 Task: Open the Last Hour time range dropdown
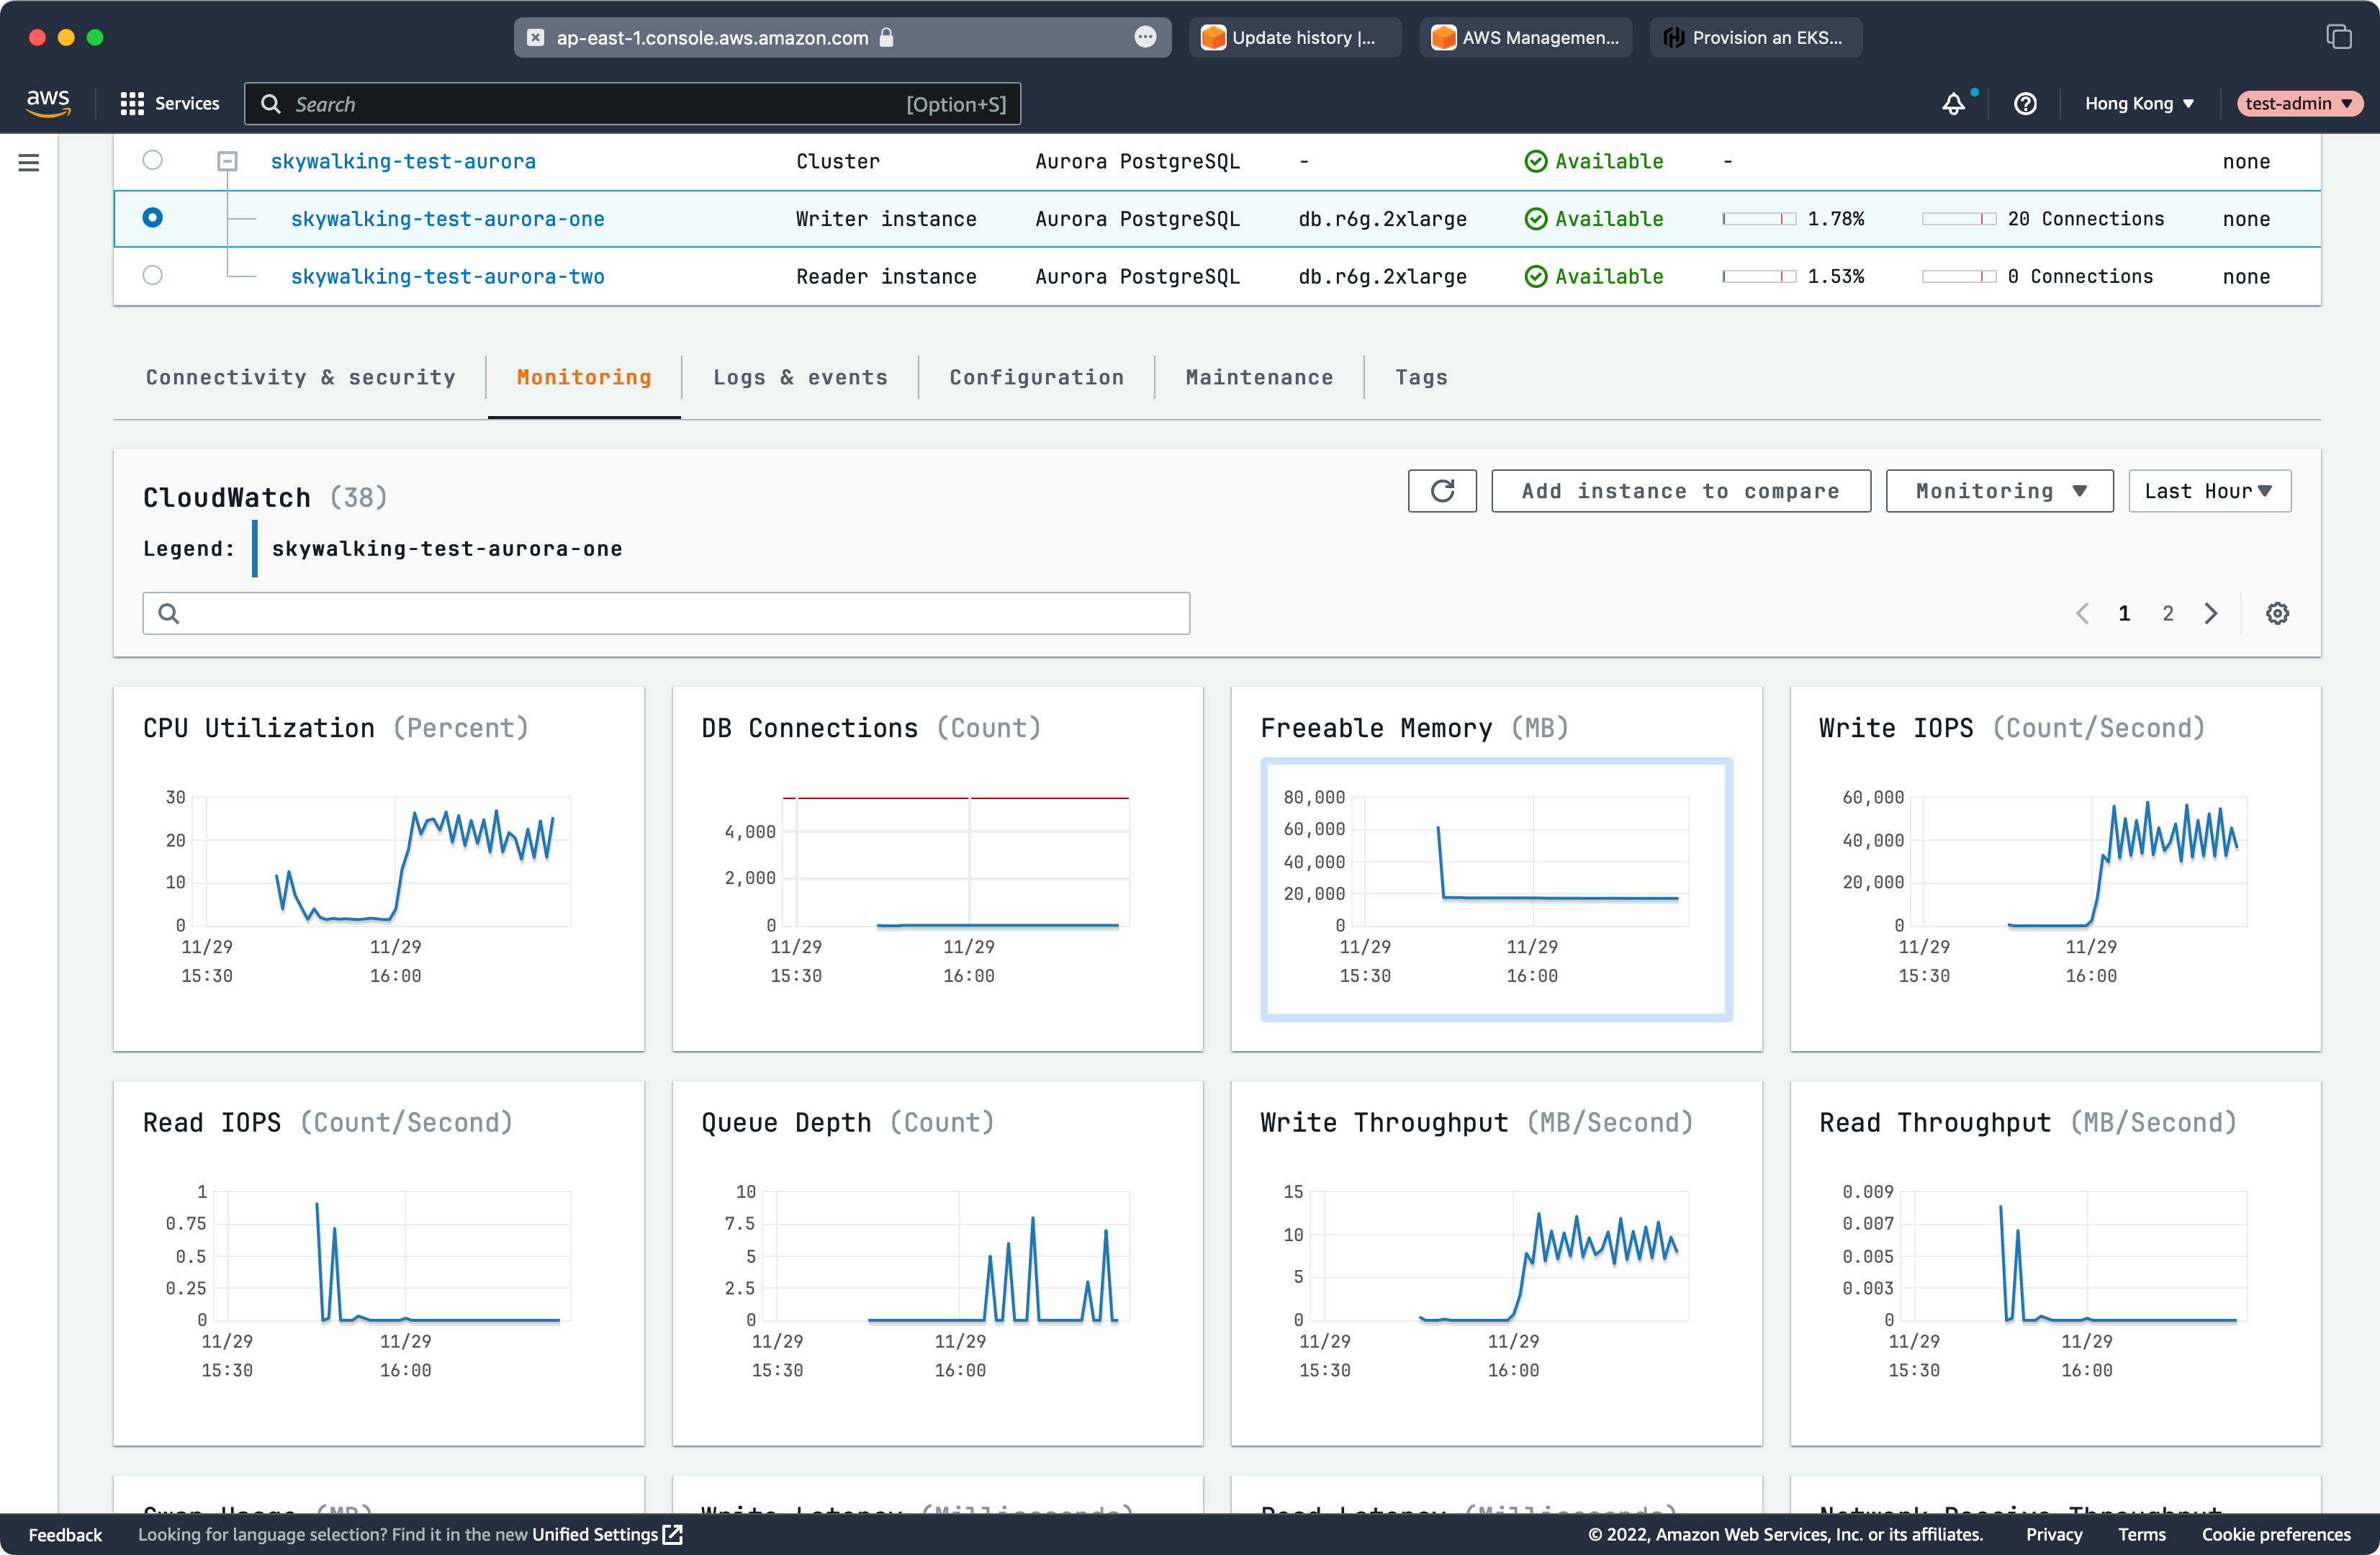point(2209,491)
